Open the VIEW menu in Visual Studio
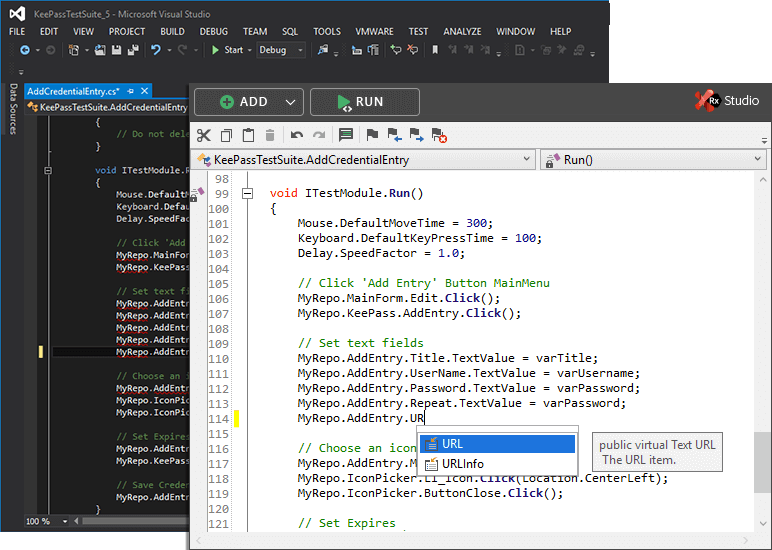Viewport: 772px width, 550px height. [x=83, y=32]
